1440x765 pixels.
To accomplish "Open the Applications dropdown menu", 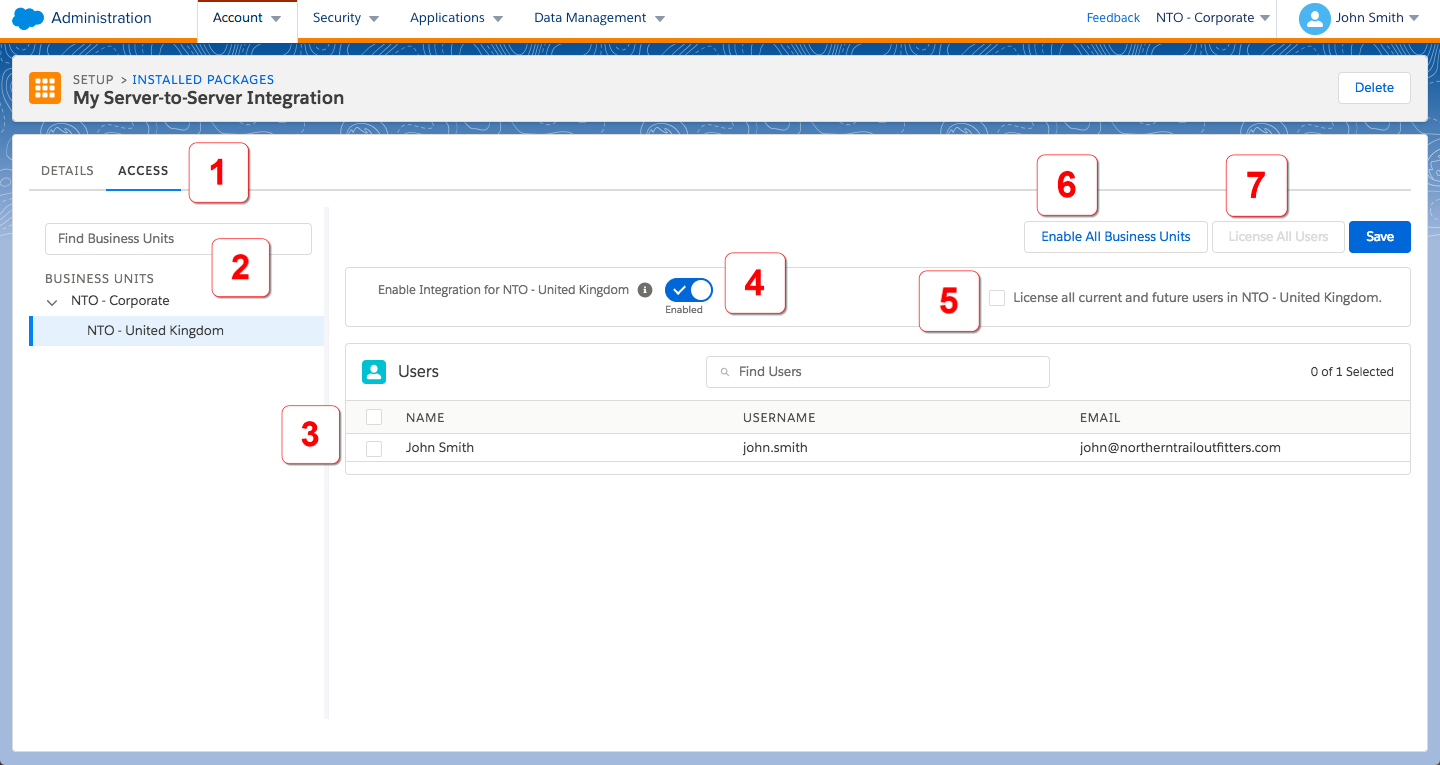I will 456,18.
